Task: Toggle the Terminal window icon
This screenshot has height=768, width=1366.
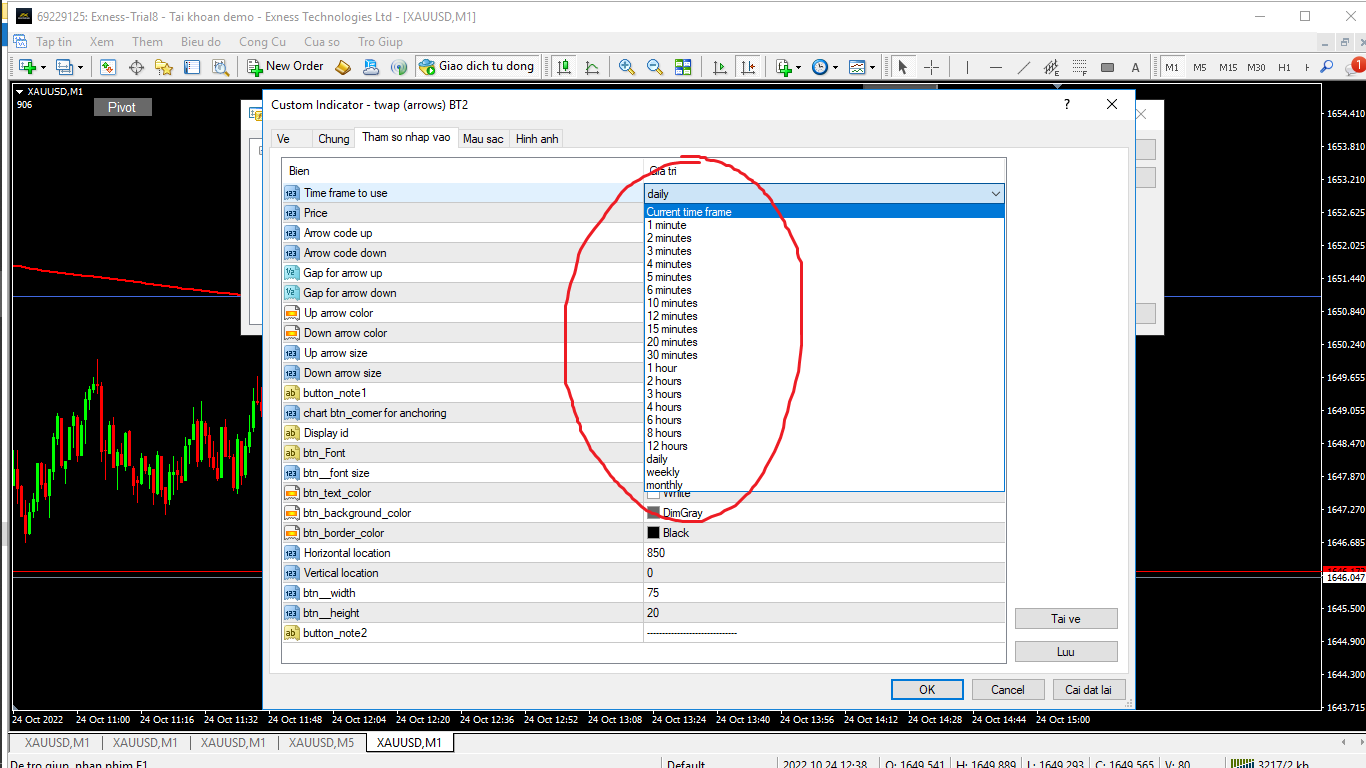Action: (x=192, y=67)
